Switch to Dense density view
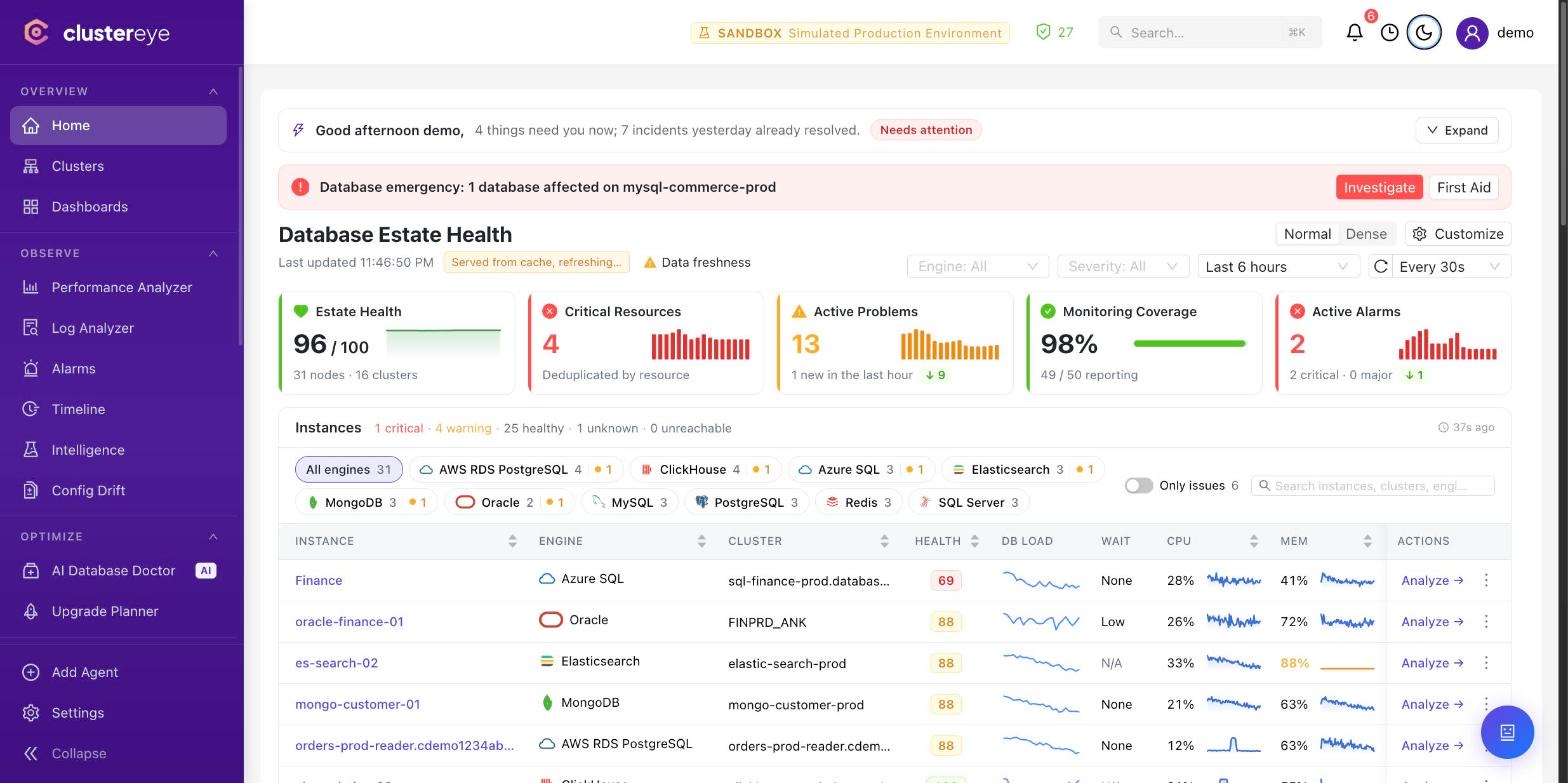The image size is (1568, 783). (x=1366, y=234)
